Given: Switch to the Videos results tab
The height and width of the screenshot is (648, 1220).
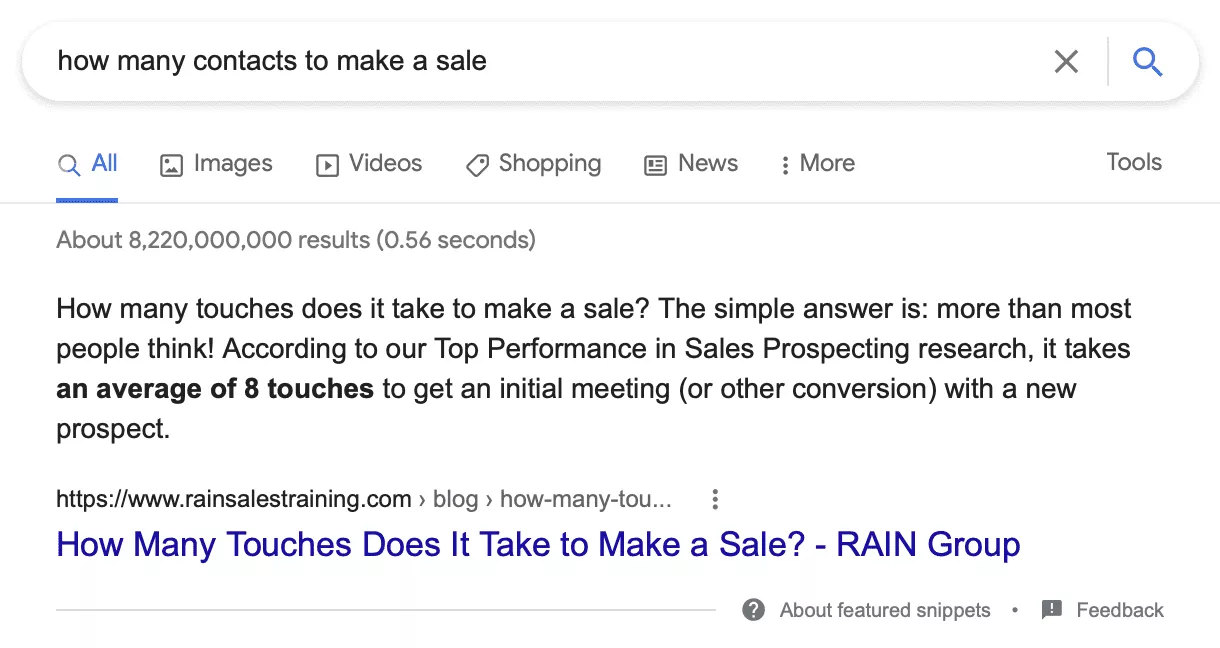Looking at the screenshot, I should point(369,164).
